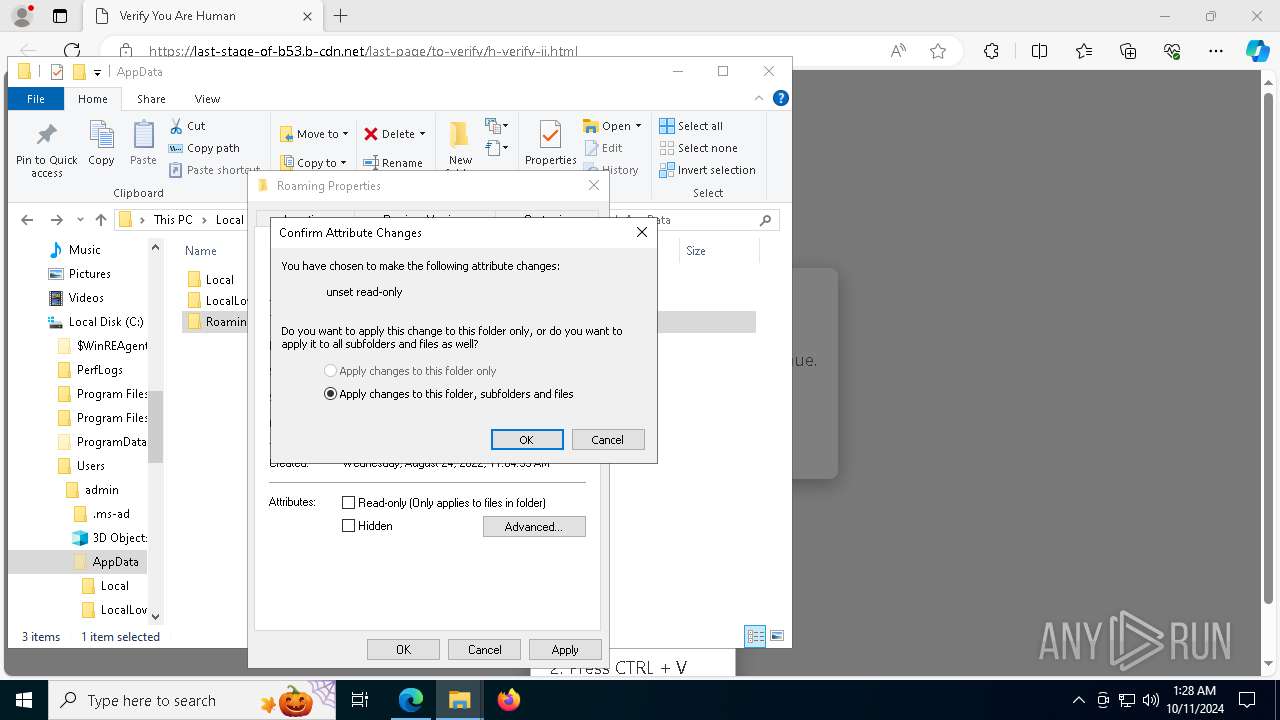
Task: Open the Copy to dropdown
Action: 313,162
